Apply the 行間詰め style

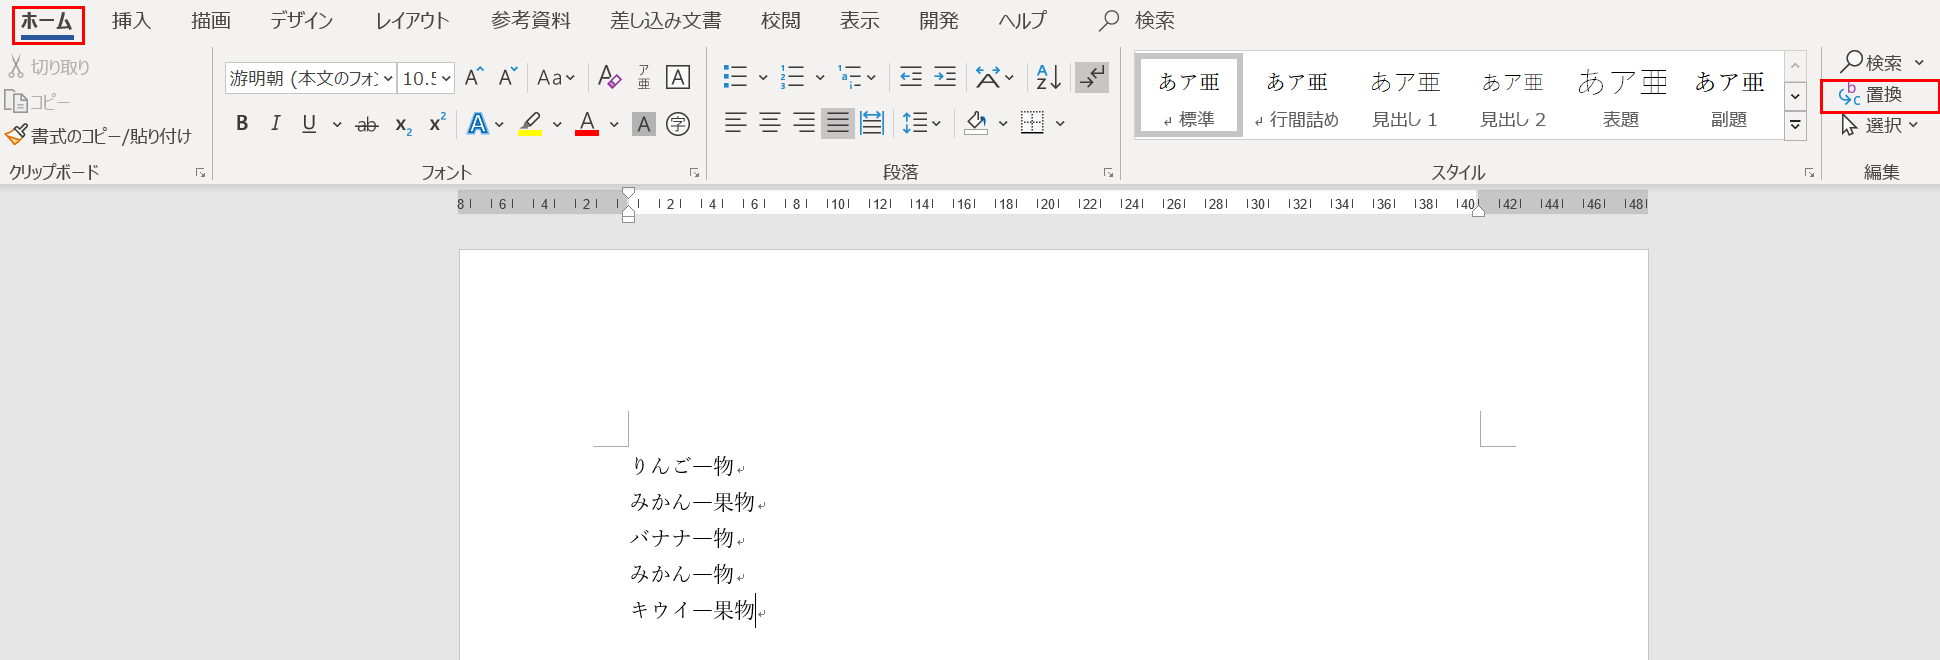pyautogui.click(x=1297, y=96)
